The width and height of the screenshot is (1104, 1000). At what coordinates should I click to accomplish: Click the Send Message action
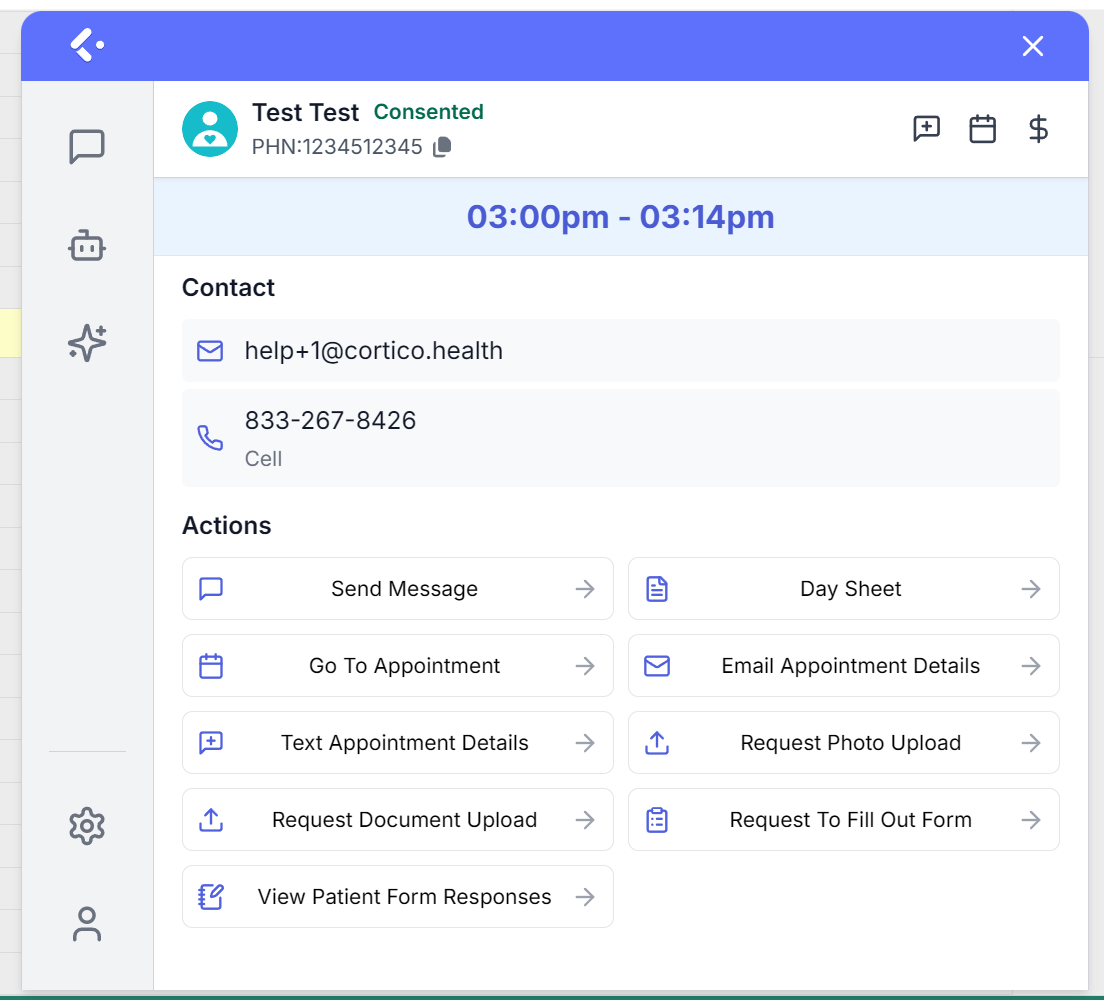[x=398, y=589]
